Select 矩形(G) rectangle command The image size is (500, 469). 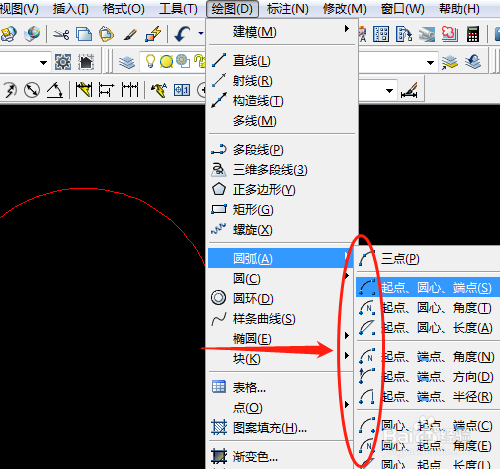coord(282,210)
